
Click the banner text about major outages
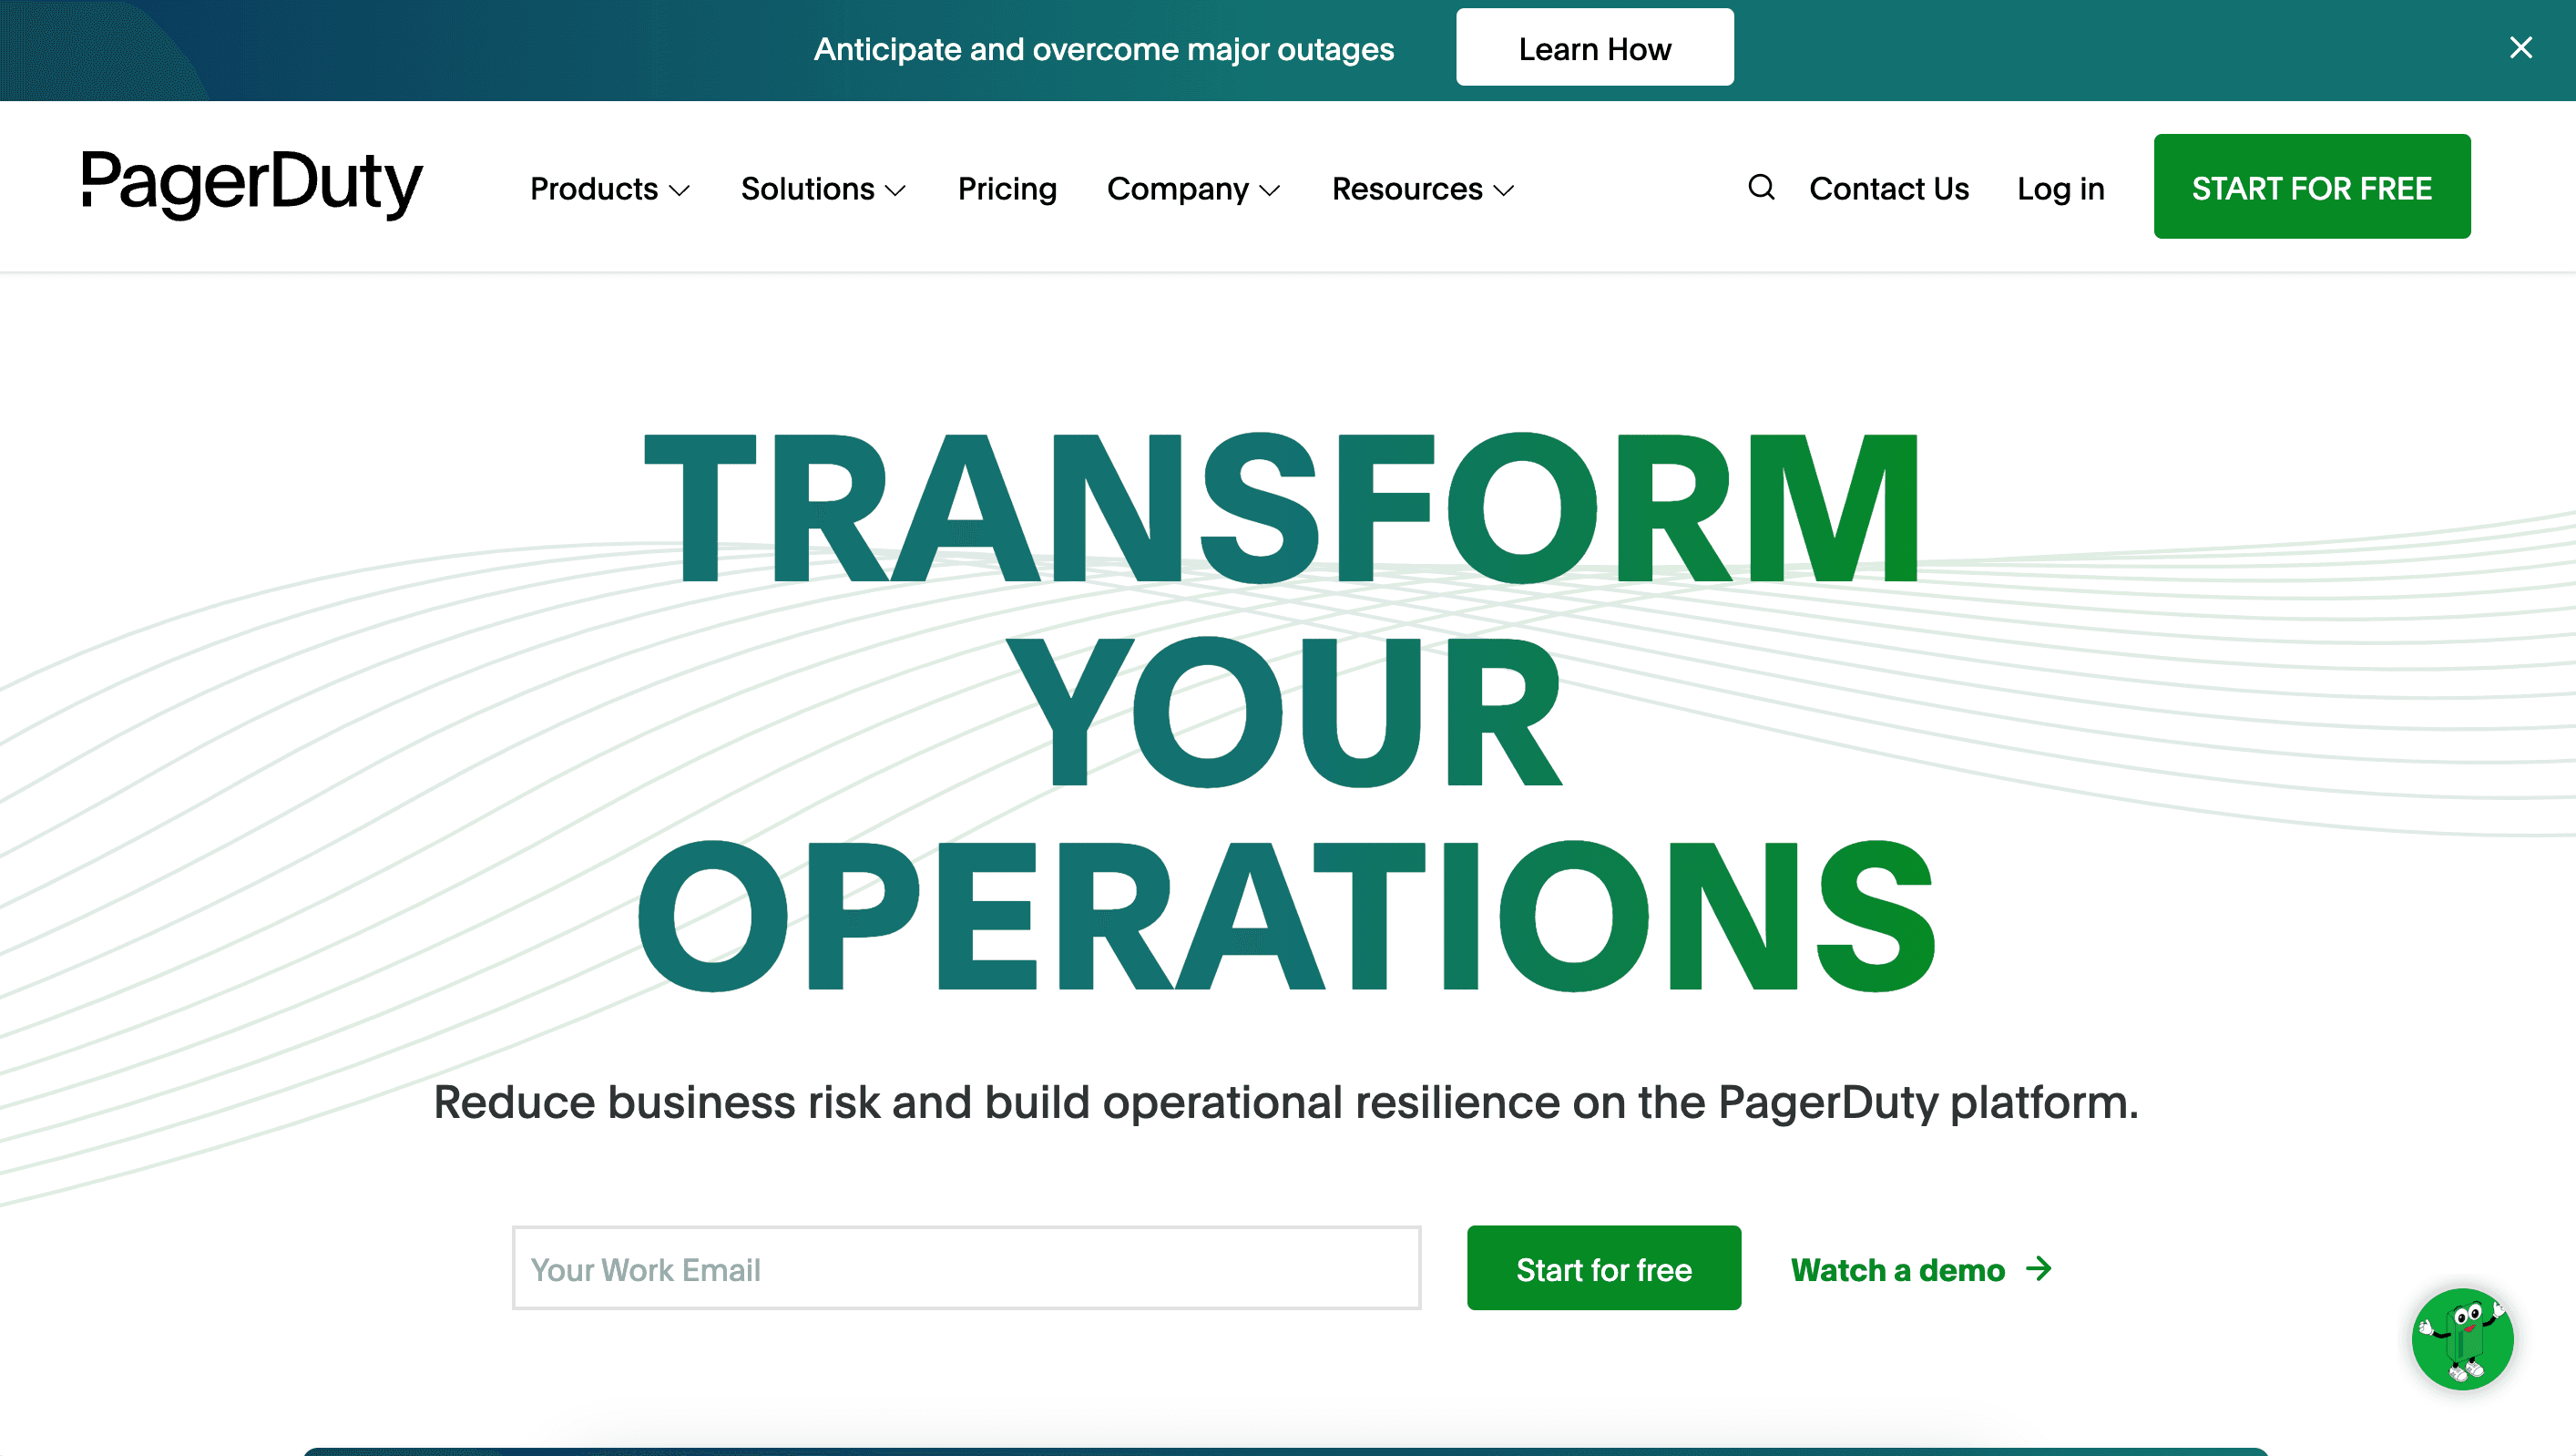pos(1104,49)
